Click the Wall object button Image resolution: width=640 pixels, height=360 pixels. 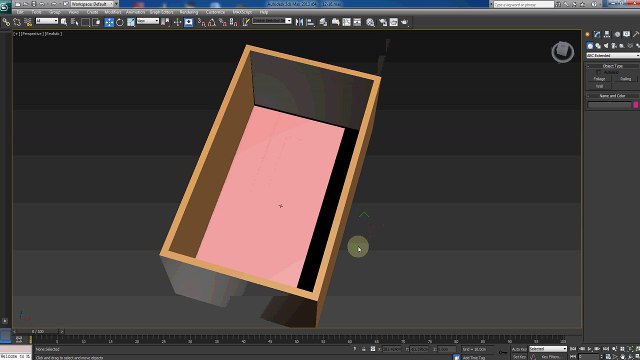click(x=599, y=86)
